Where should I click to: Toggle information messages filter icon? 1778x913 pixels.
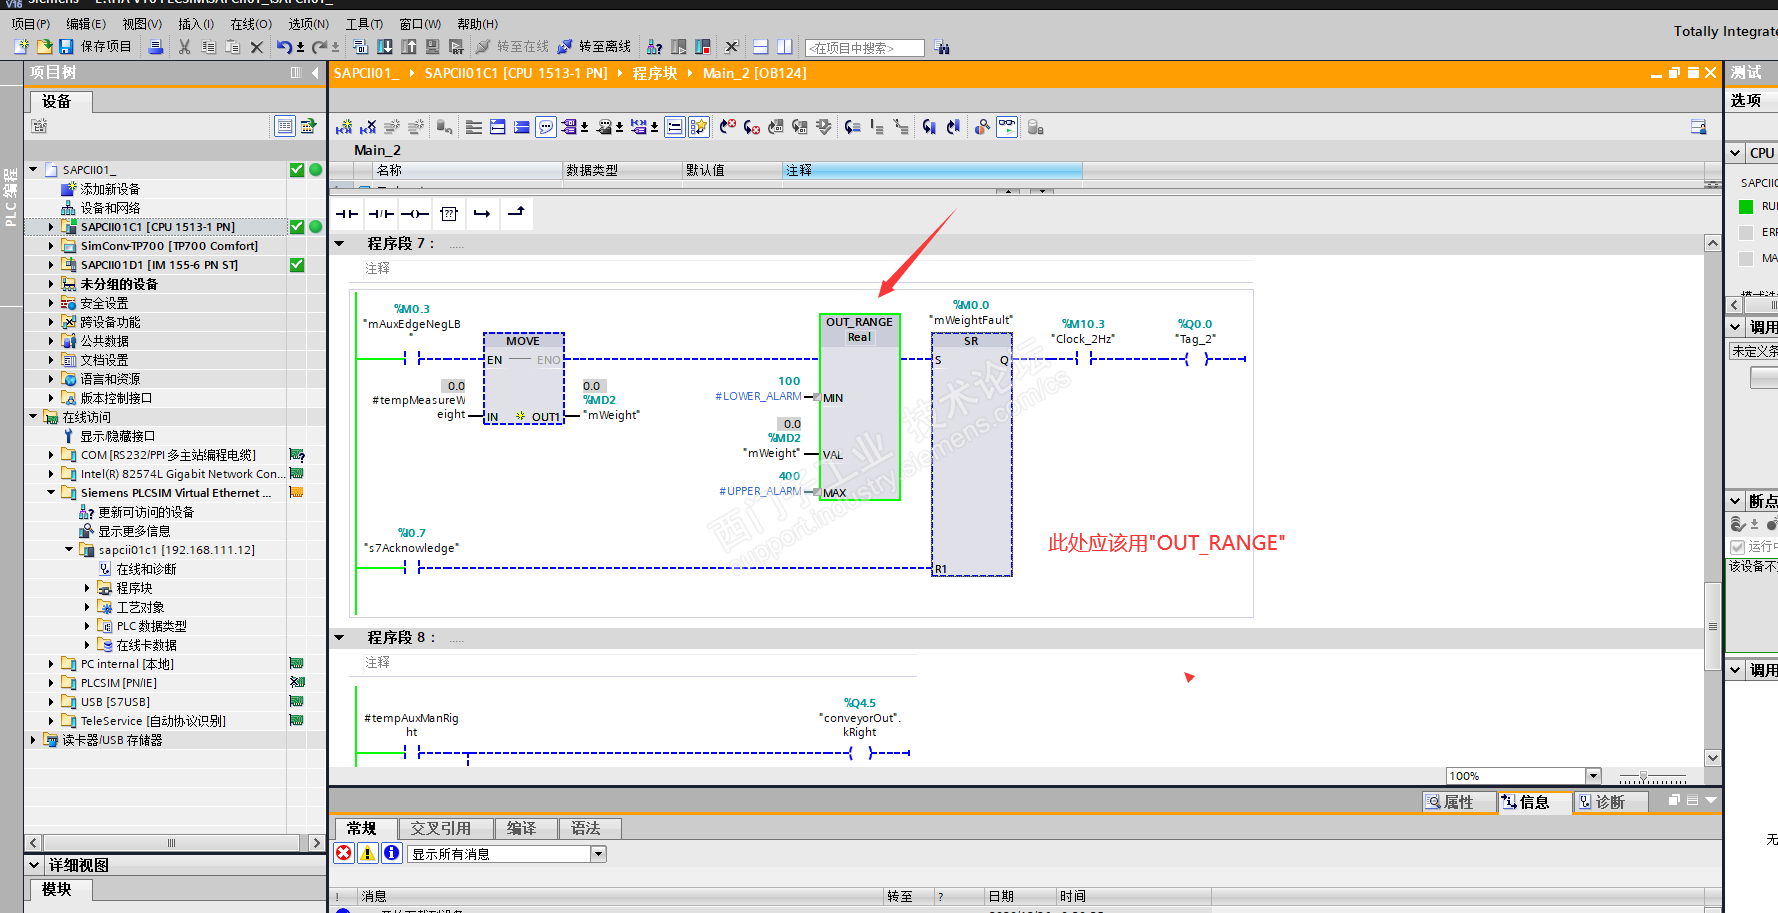(392, 853)
